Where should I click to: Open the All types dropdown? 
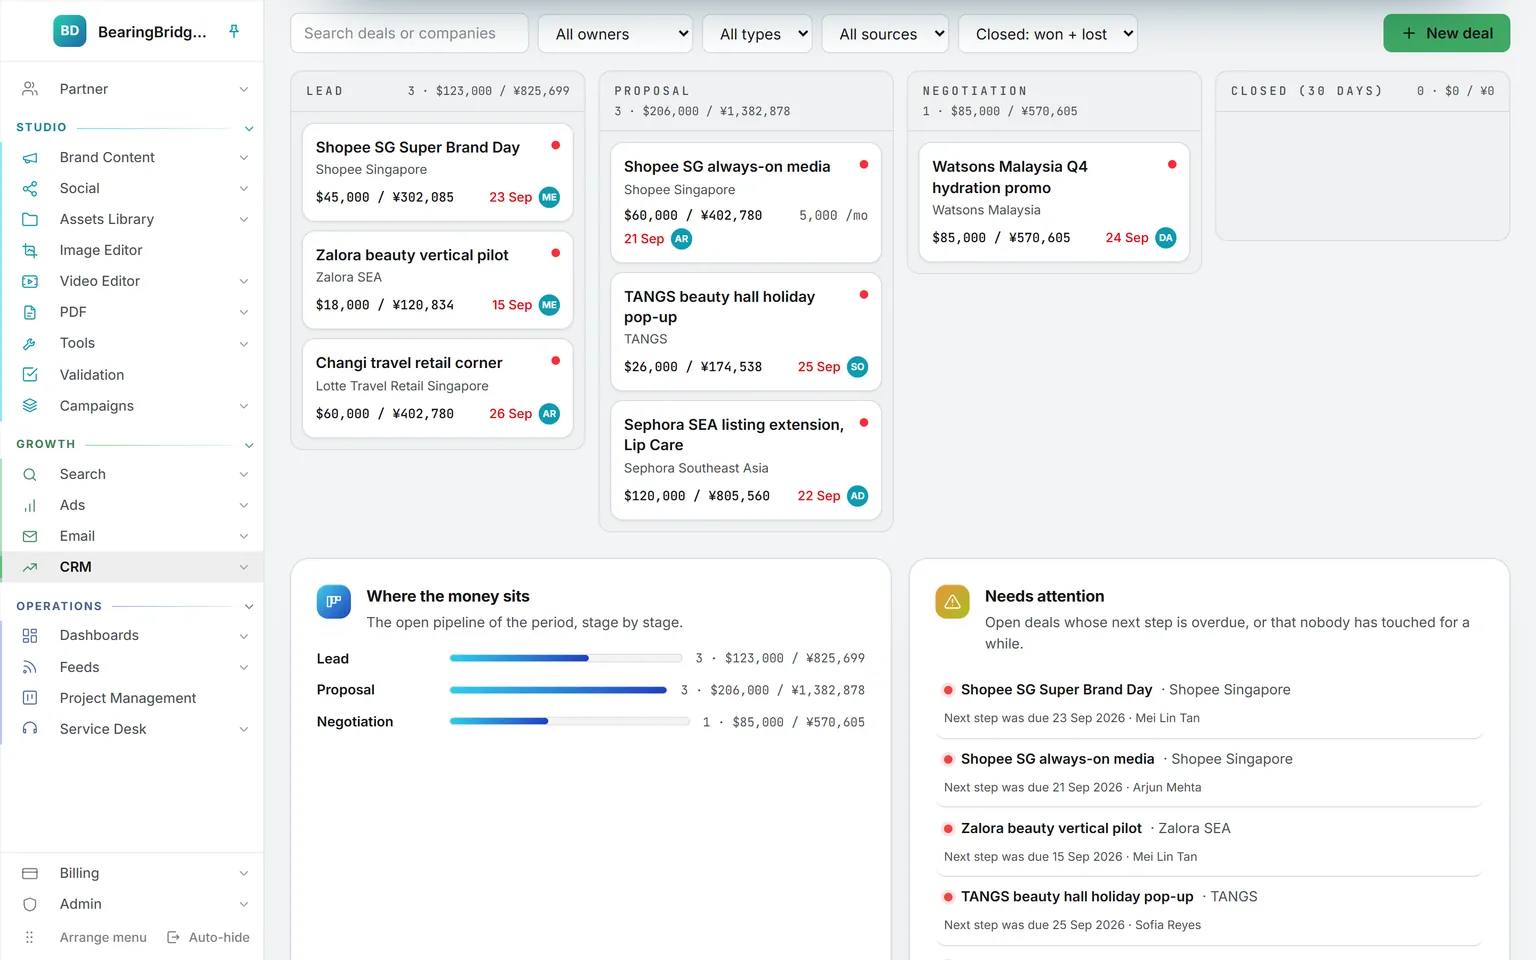click(x=758, y=34)
